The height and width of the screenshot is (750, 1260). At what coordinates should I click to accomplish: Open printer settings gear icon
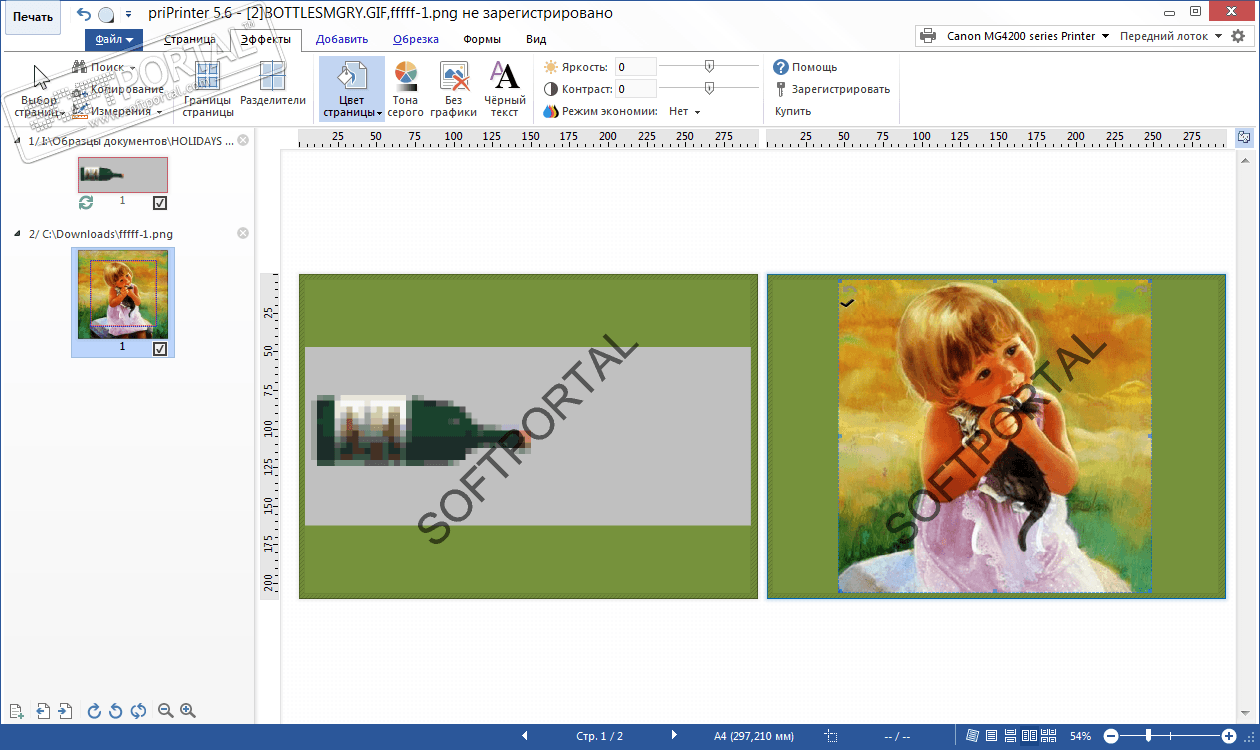1238,36
